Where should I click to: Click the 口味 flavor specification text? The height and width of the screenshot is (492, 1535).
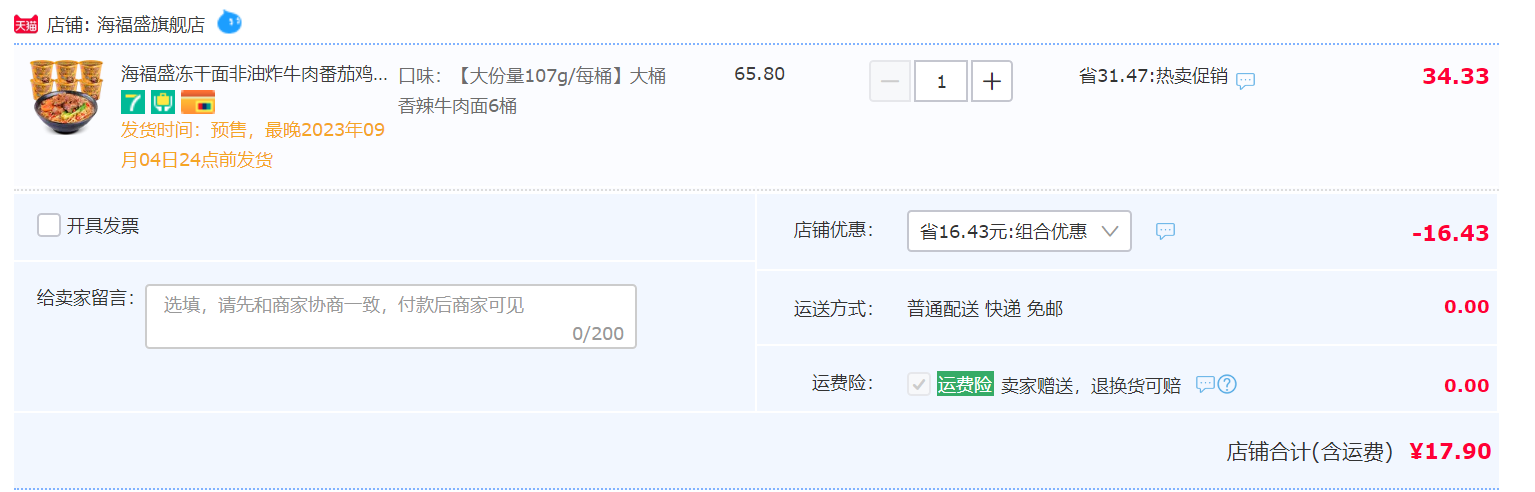click(x=532, y=91)
